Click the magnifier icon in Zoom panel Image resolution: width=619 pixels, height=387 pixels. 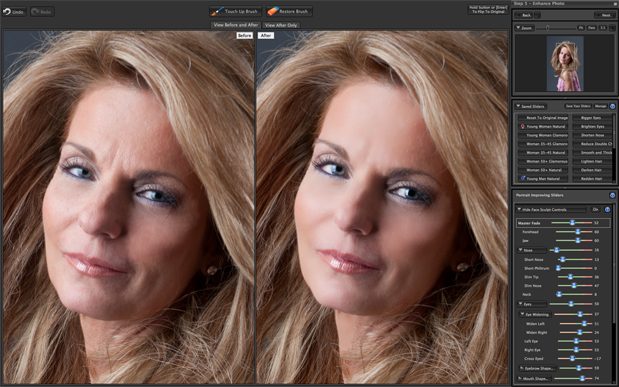(612, 28)
